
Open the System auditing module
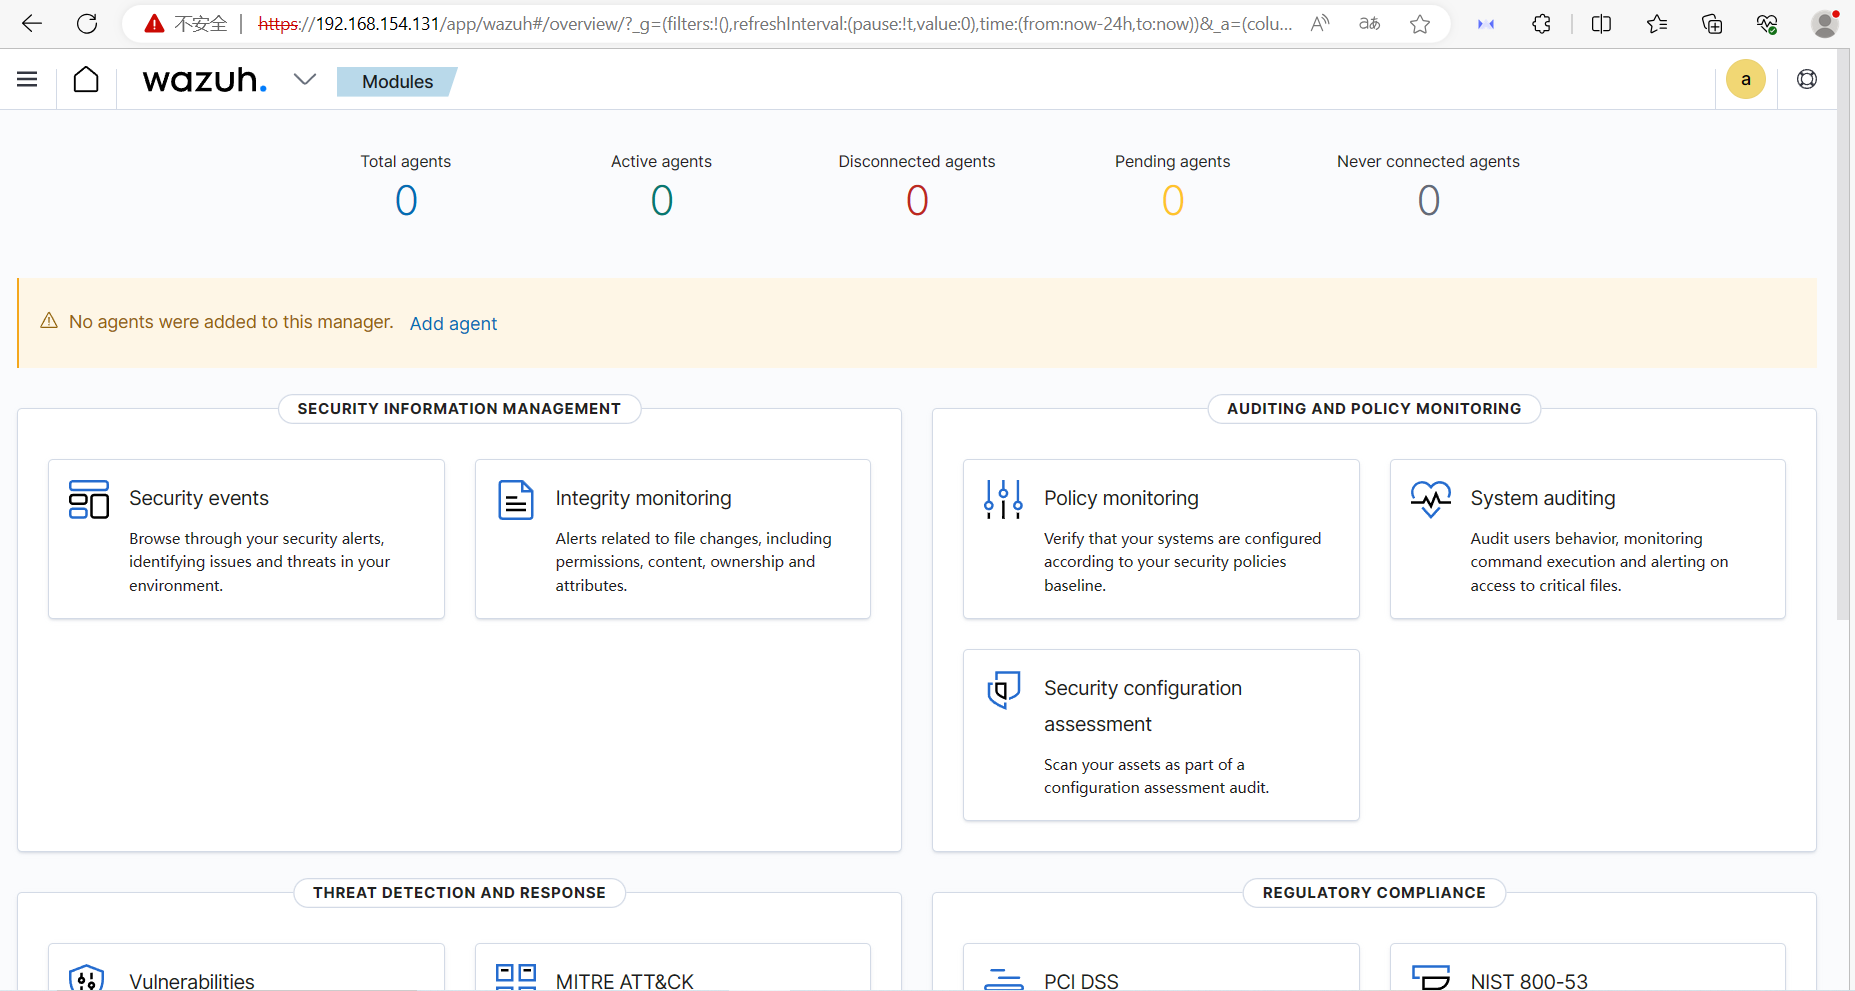(1588, 539)
